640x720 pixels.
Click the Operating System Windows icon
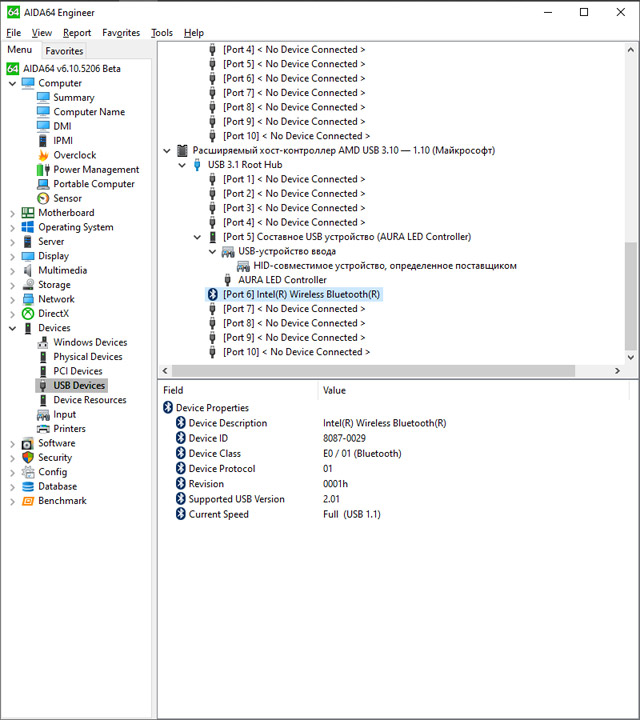[28, 227]
